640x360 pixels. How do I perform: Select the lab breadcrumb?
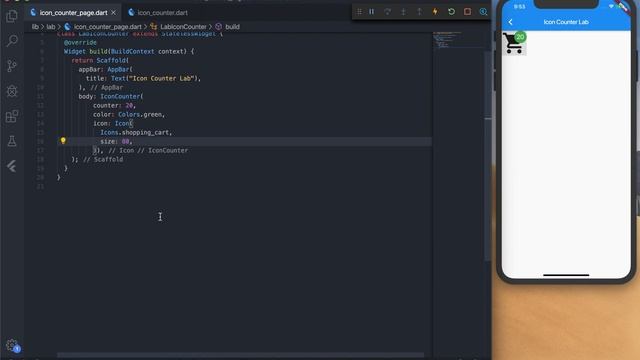tap(51, 27)
